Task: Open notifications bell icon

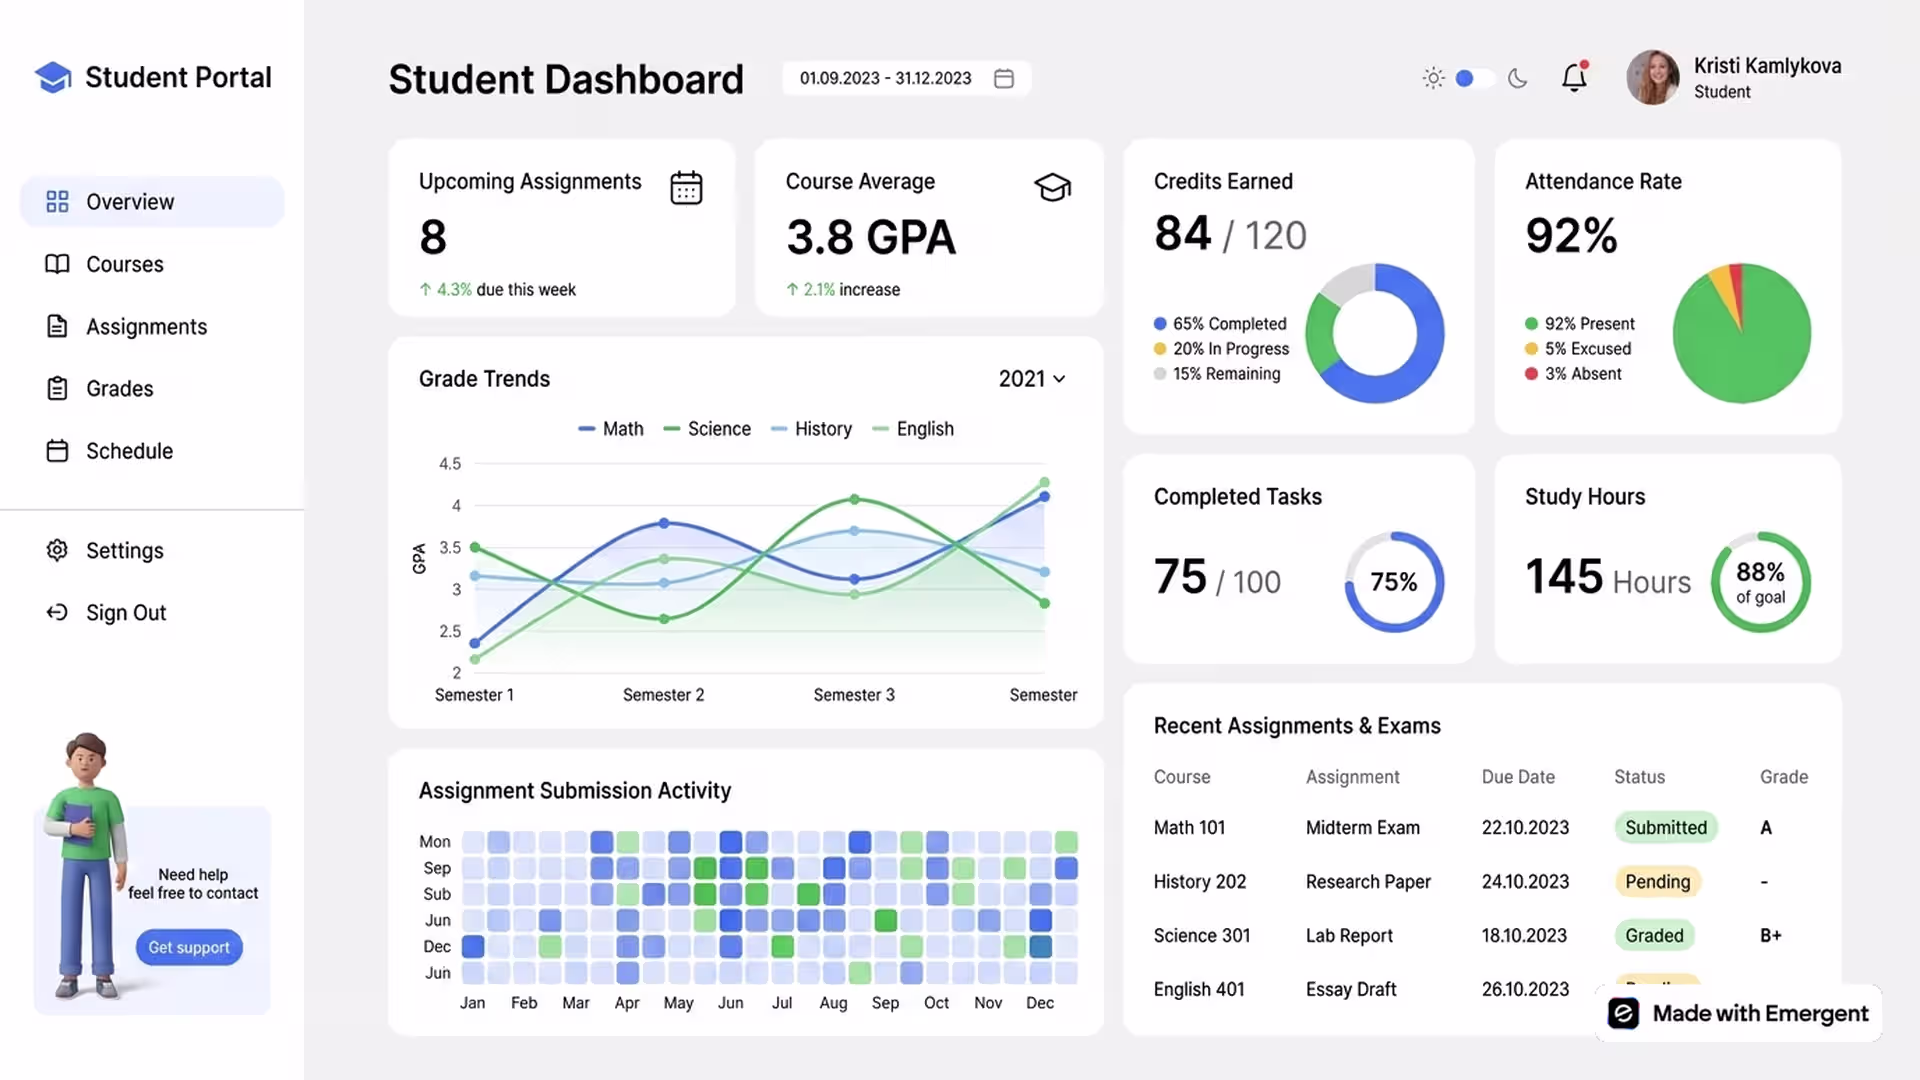Action: pyautogui.click(x=1575, y=77)
